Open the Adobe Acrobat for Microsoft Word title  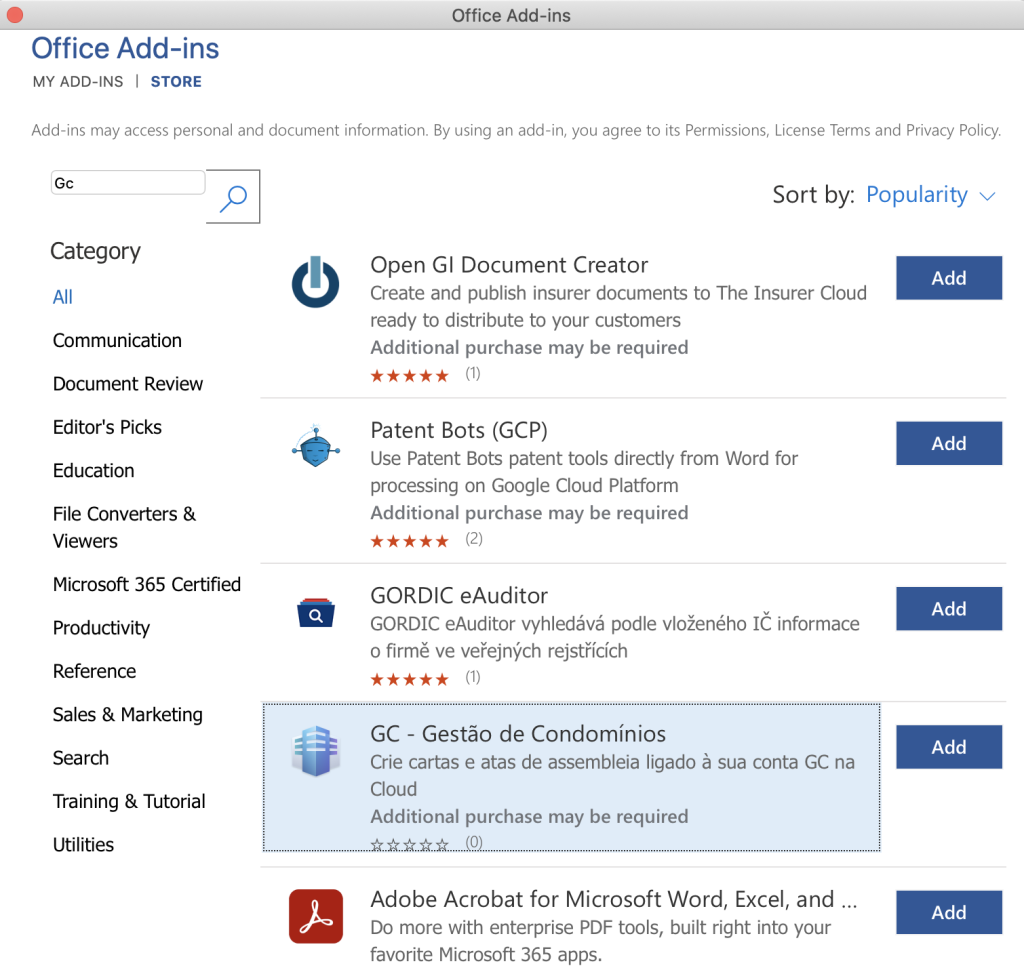(x=614, y=899)
